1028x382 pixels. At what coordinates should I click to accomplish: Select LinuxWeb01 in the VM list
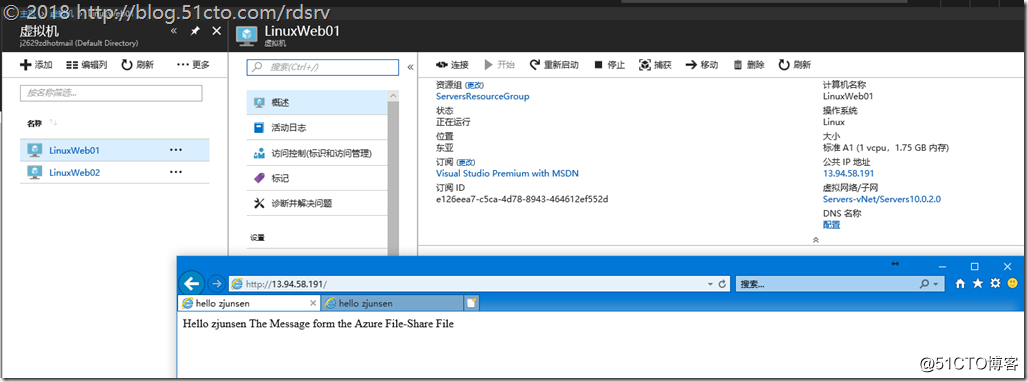tap(115, 150)
